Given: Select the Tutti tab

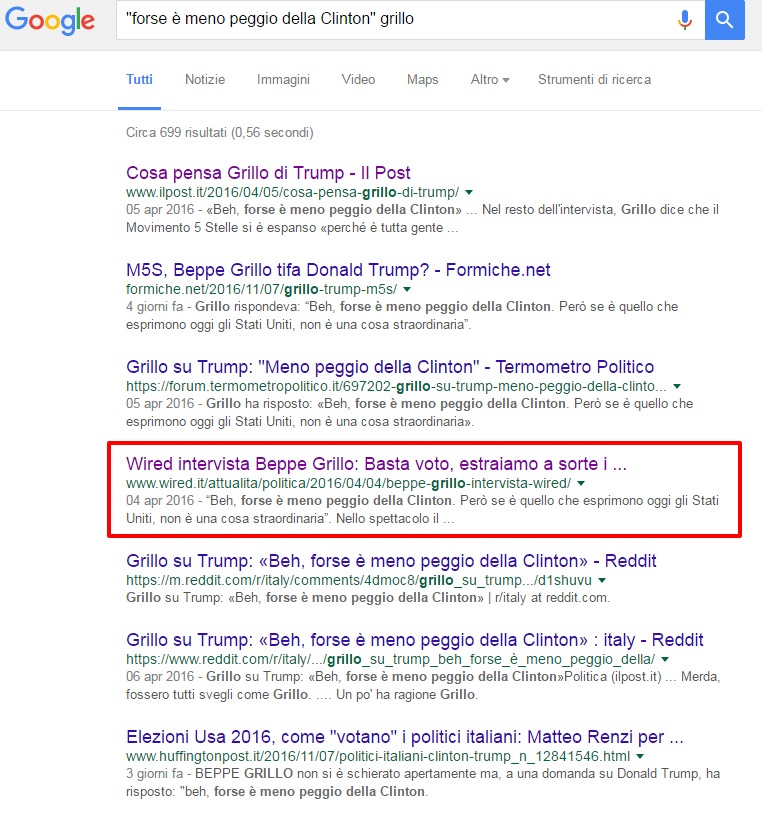Looking at the screenshot, I should (x=139, y=80).
